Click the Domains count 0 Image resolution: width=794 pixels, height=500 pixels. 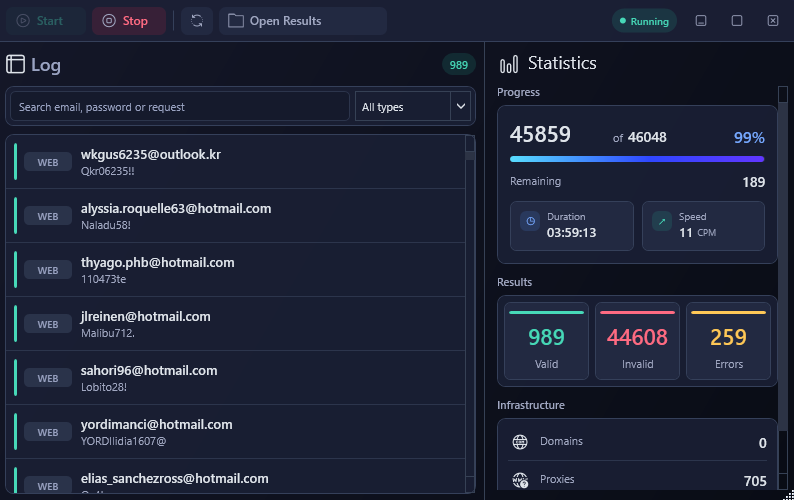click(x=763, y=443)
